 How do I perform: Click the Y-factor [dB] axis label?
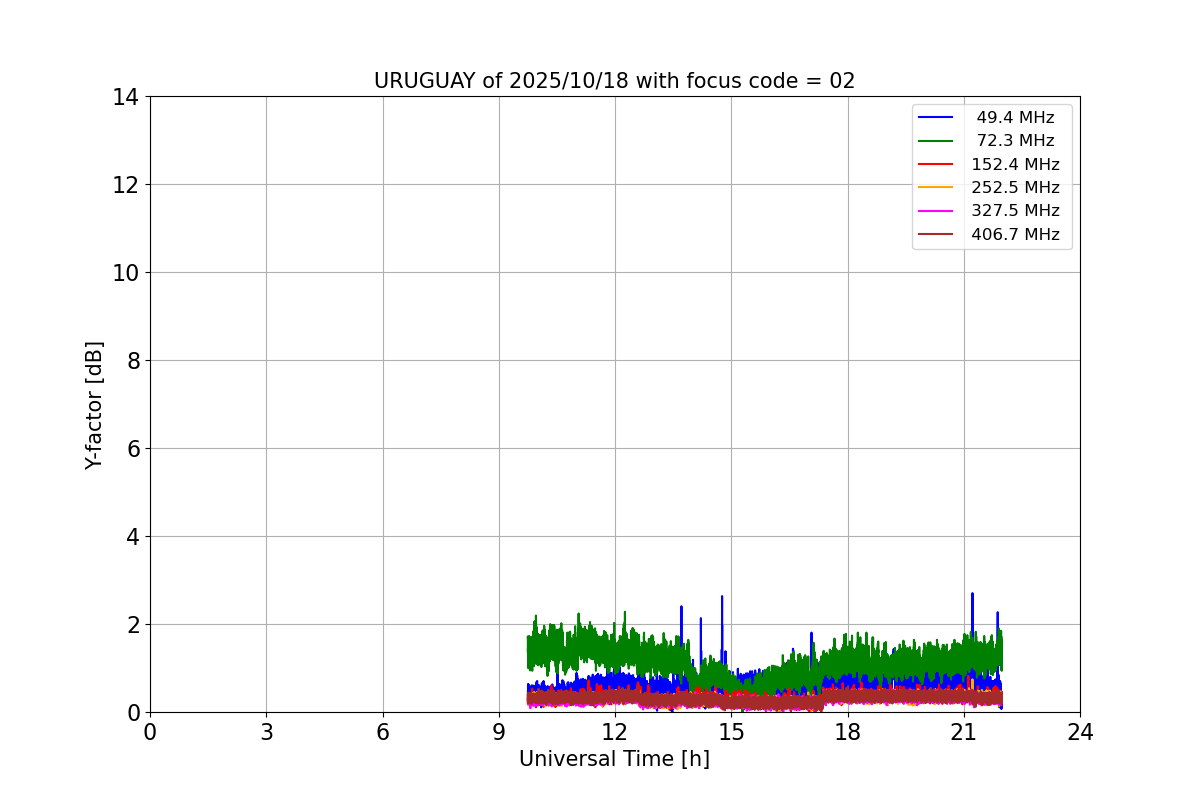pos(94,405)
